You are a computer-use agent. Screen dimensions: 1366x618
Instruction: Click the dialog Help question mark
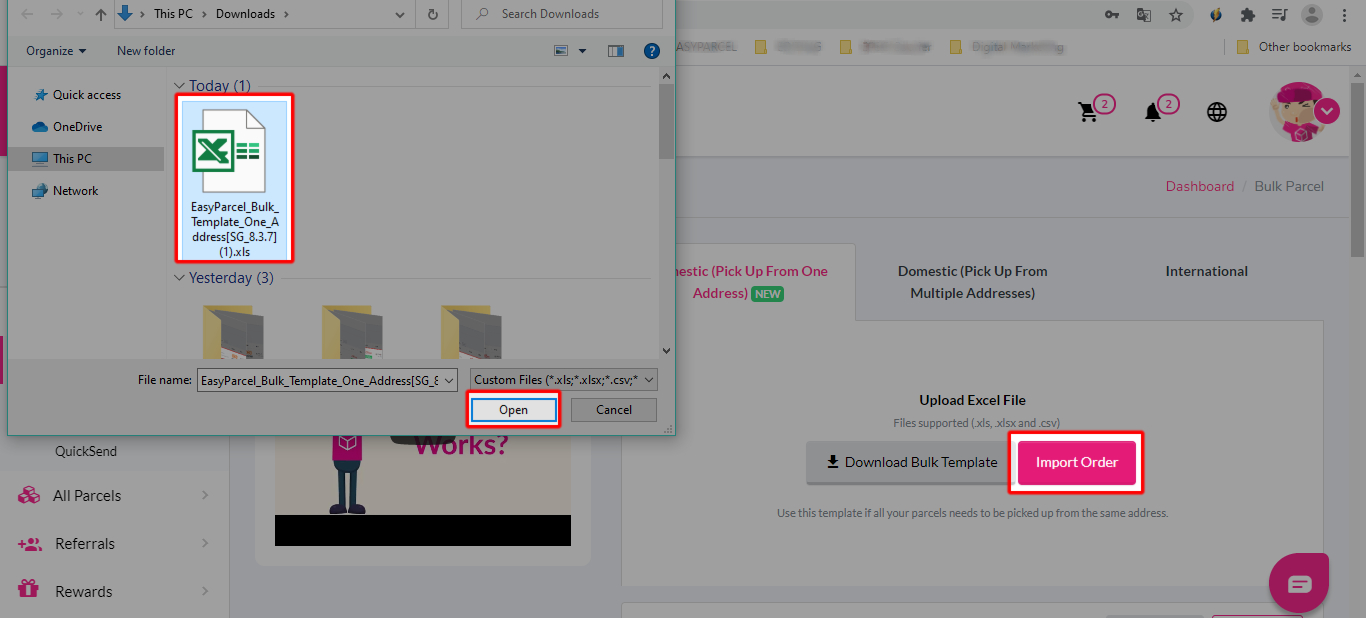(651, 50)
